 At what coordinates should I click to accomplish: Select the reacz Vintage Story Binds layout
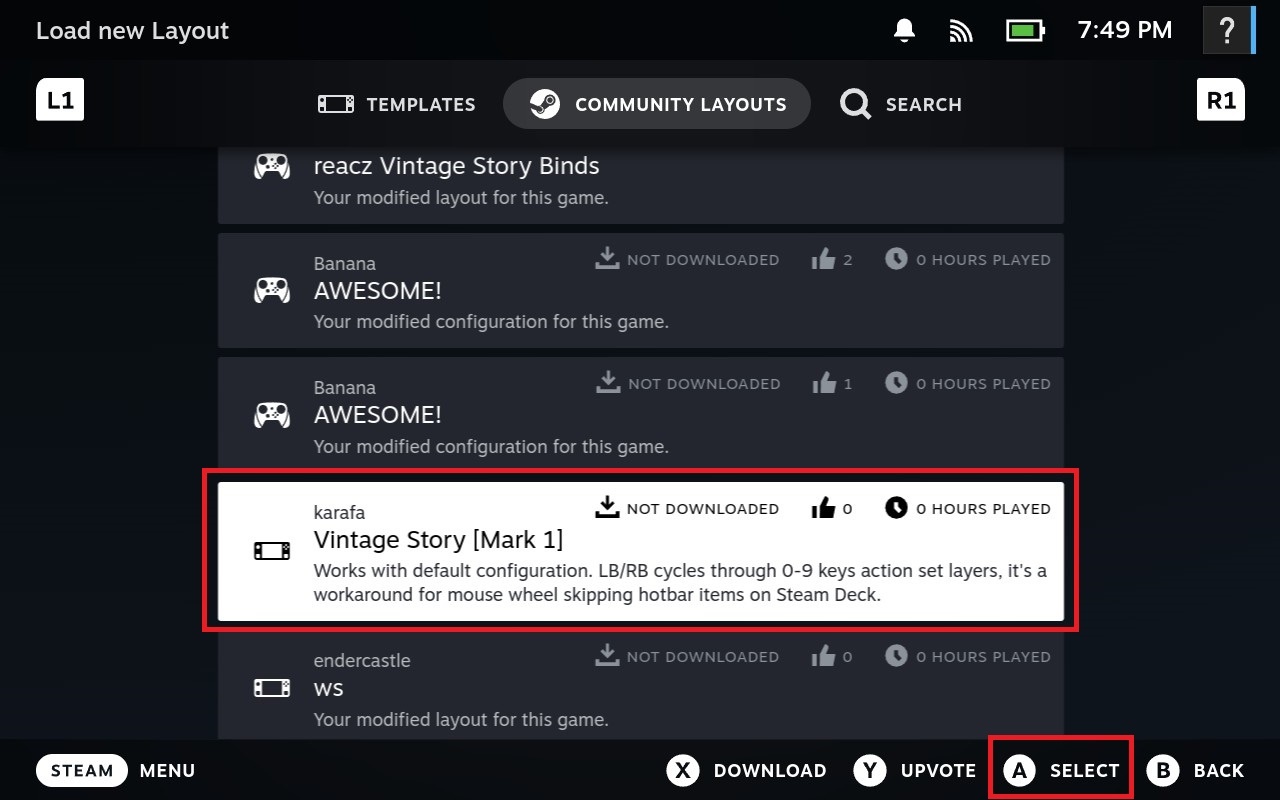click(640, 180)
